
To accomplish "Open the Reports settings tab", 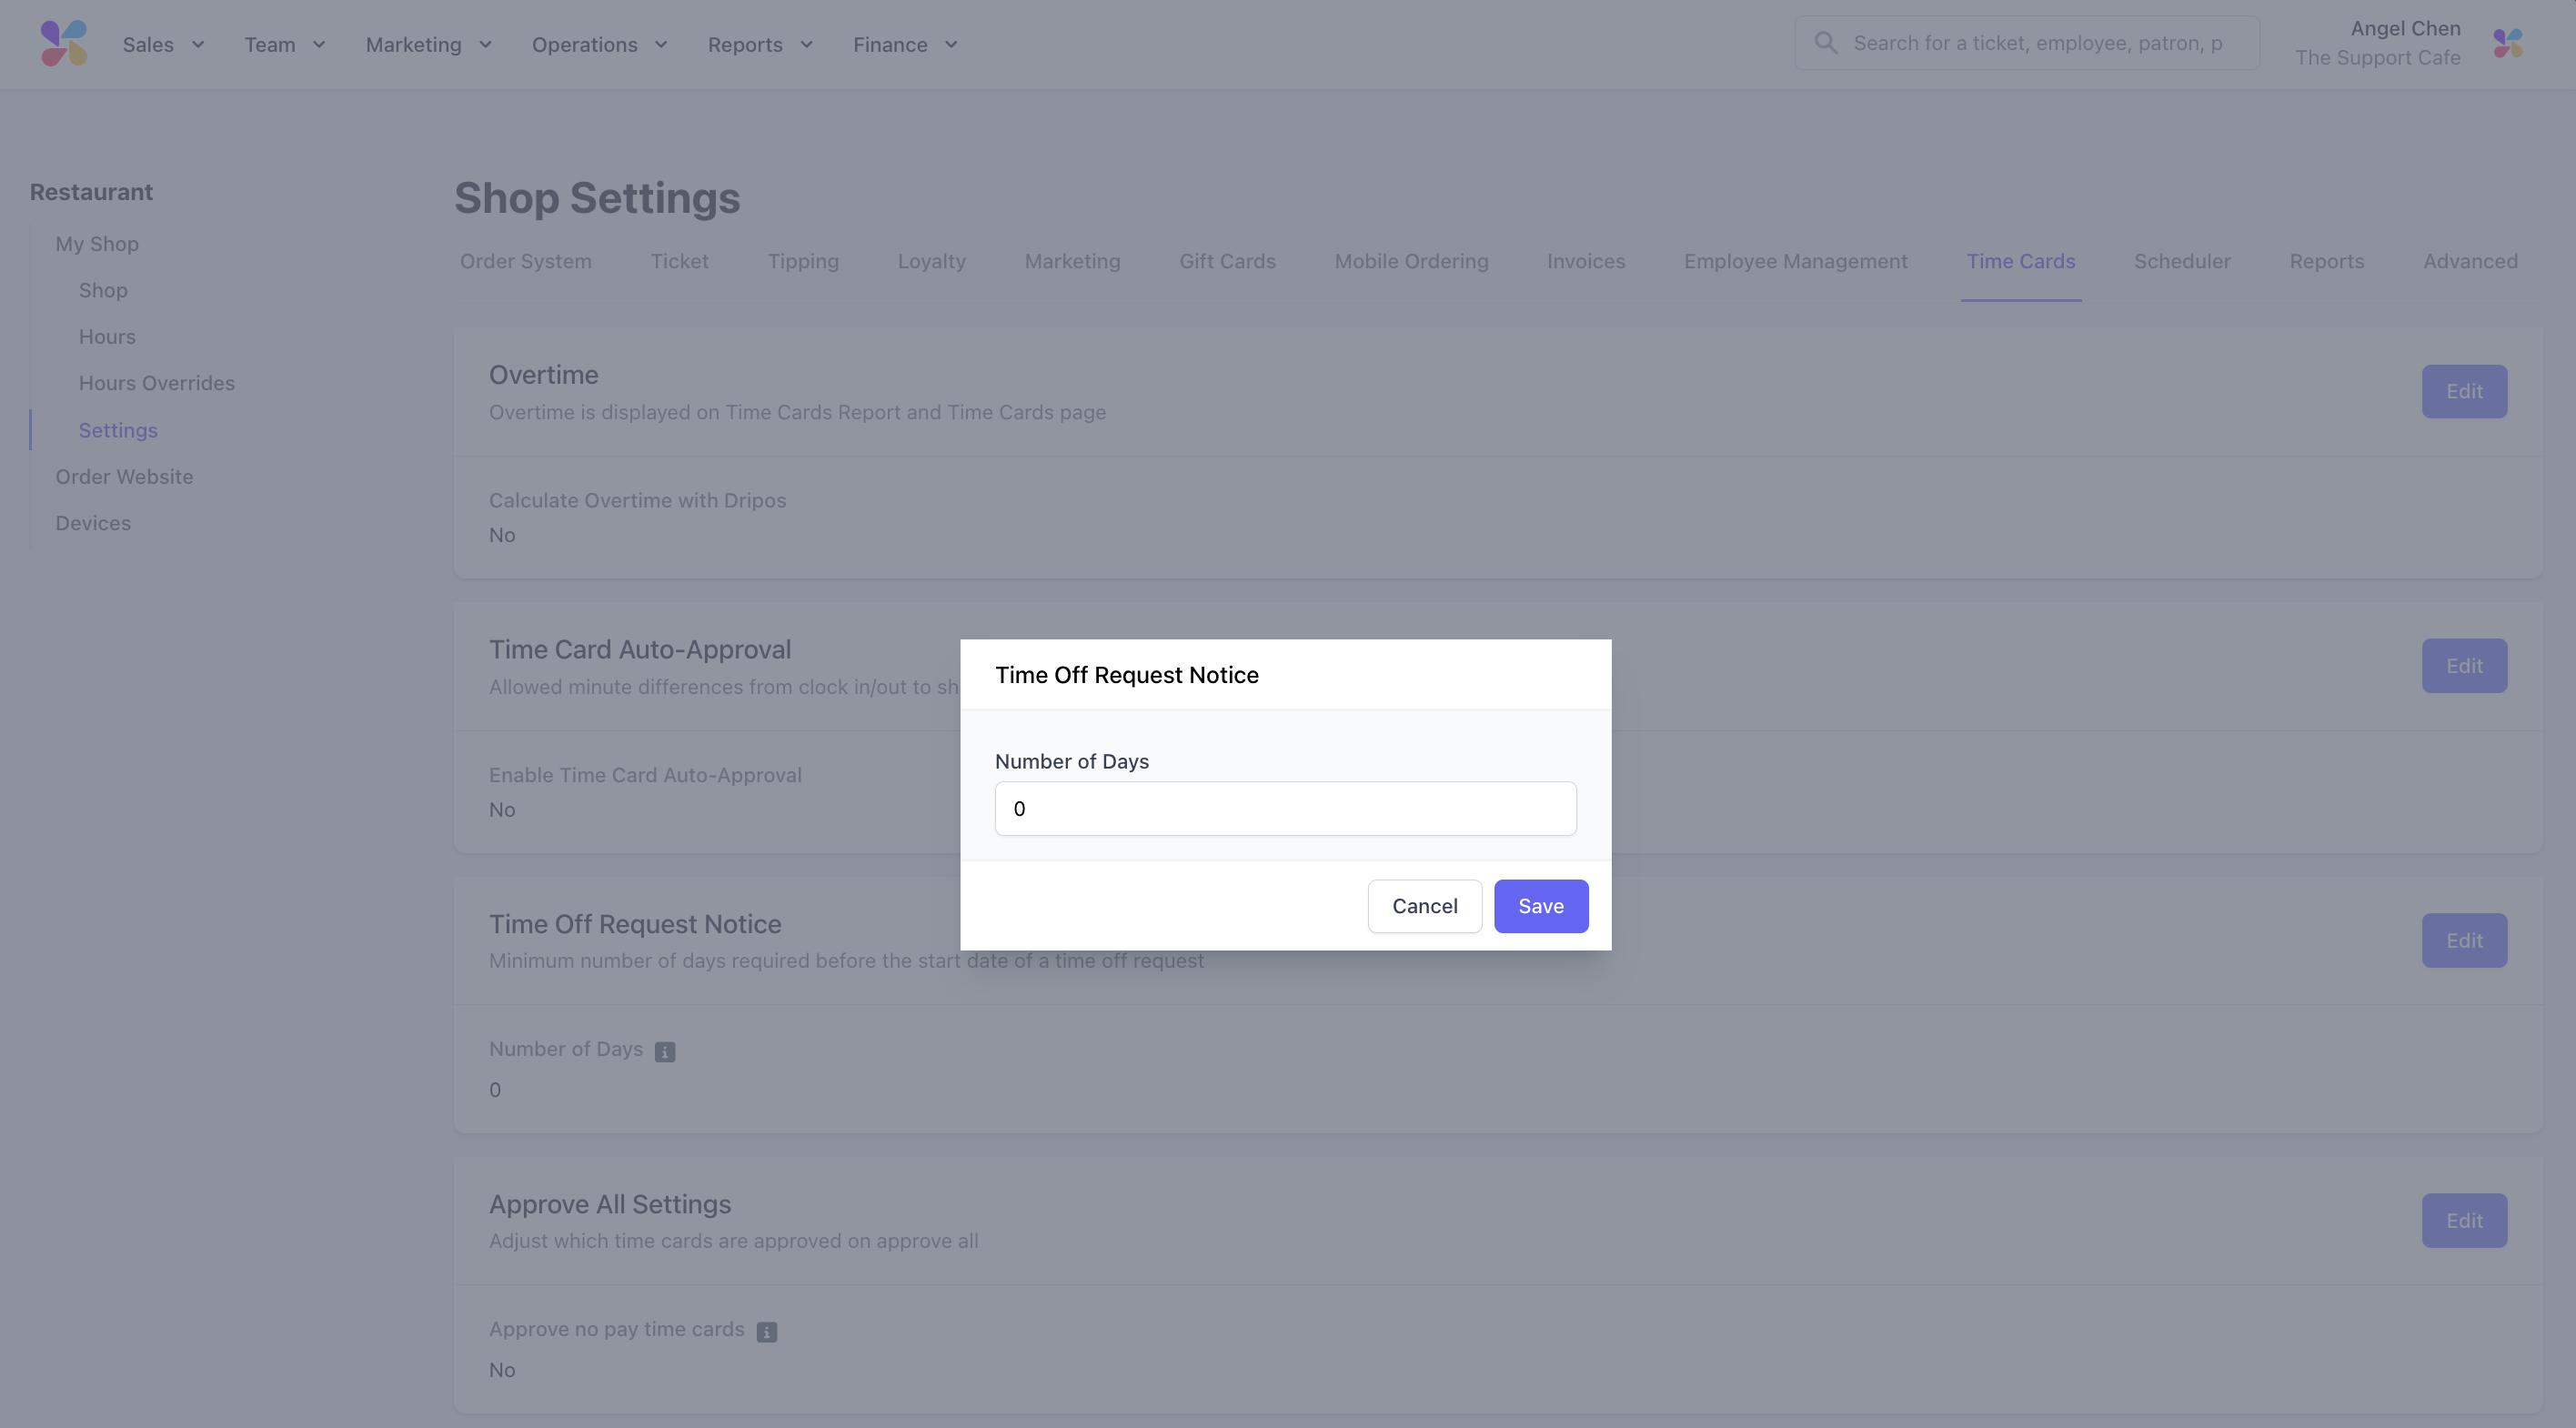I will 2326,261.
